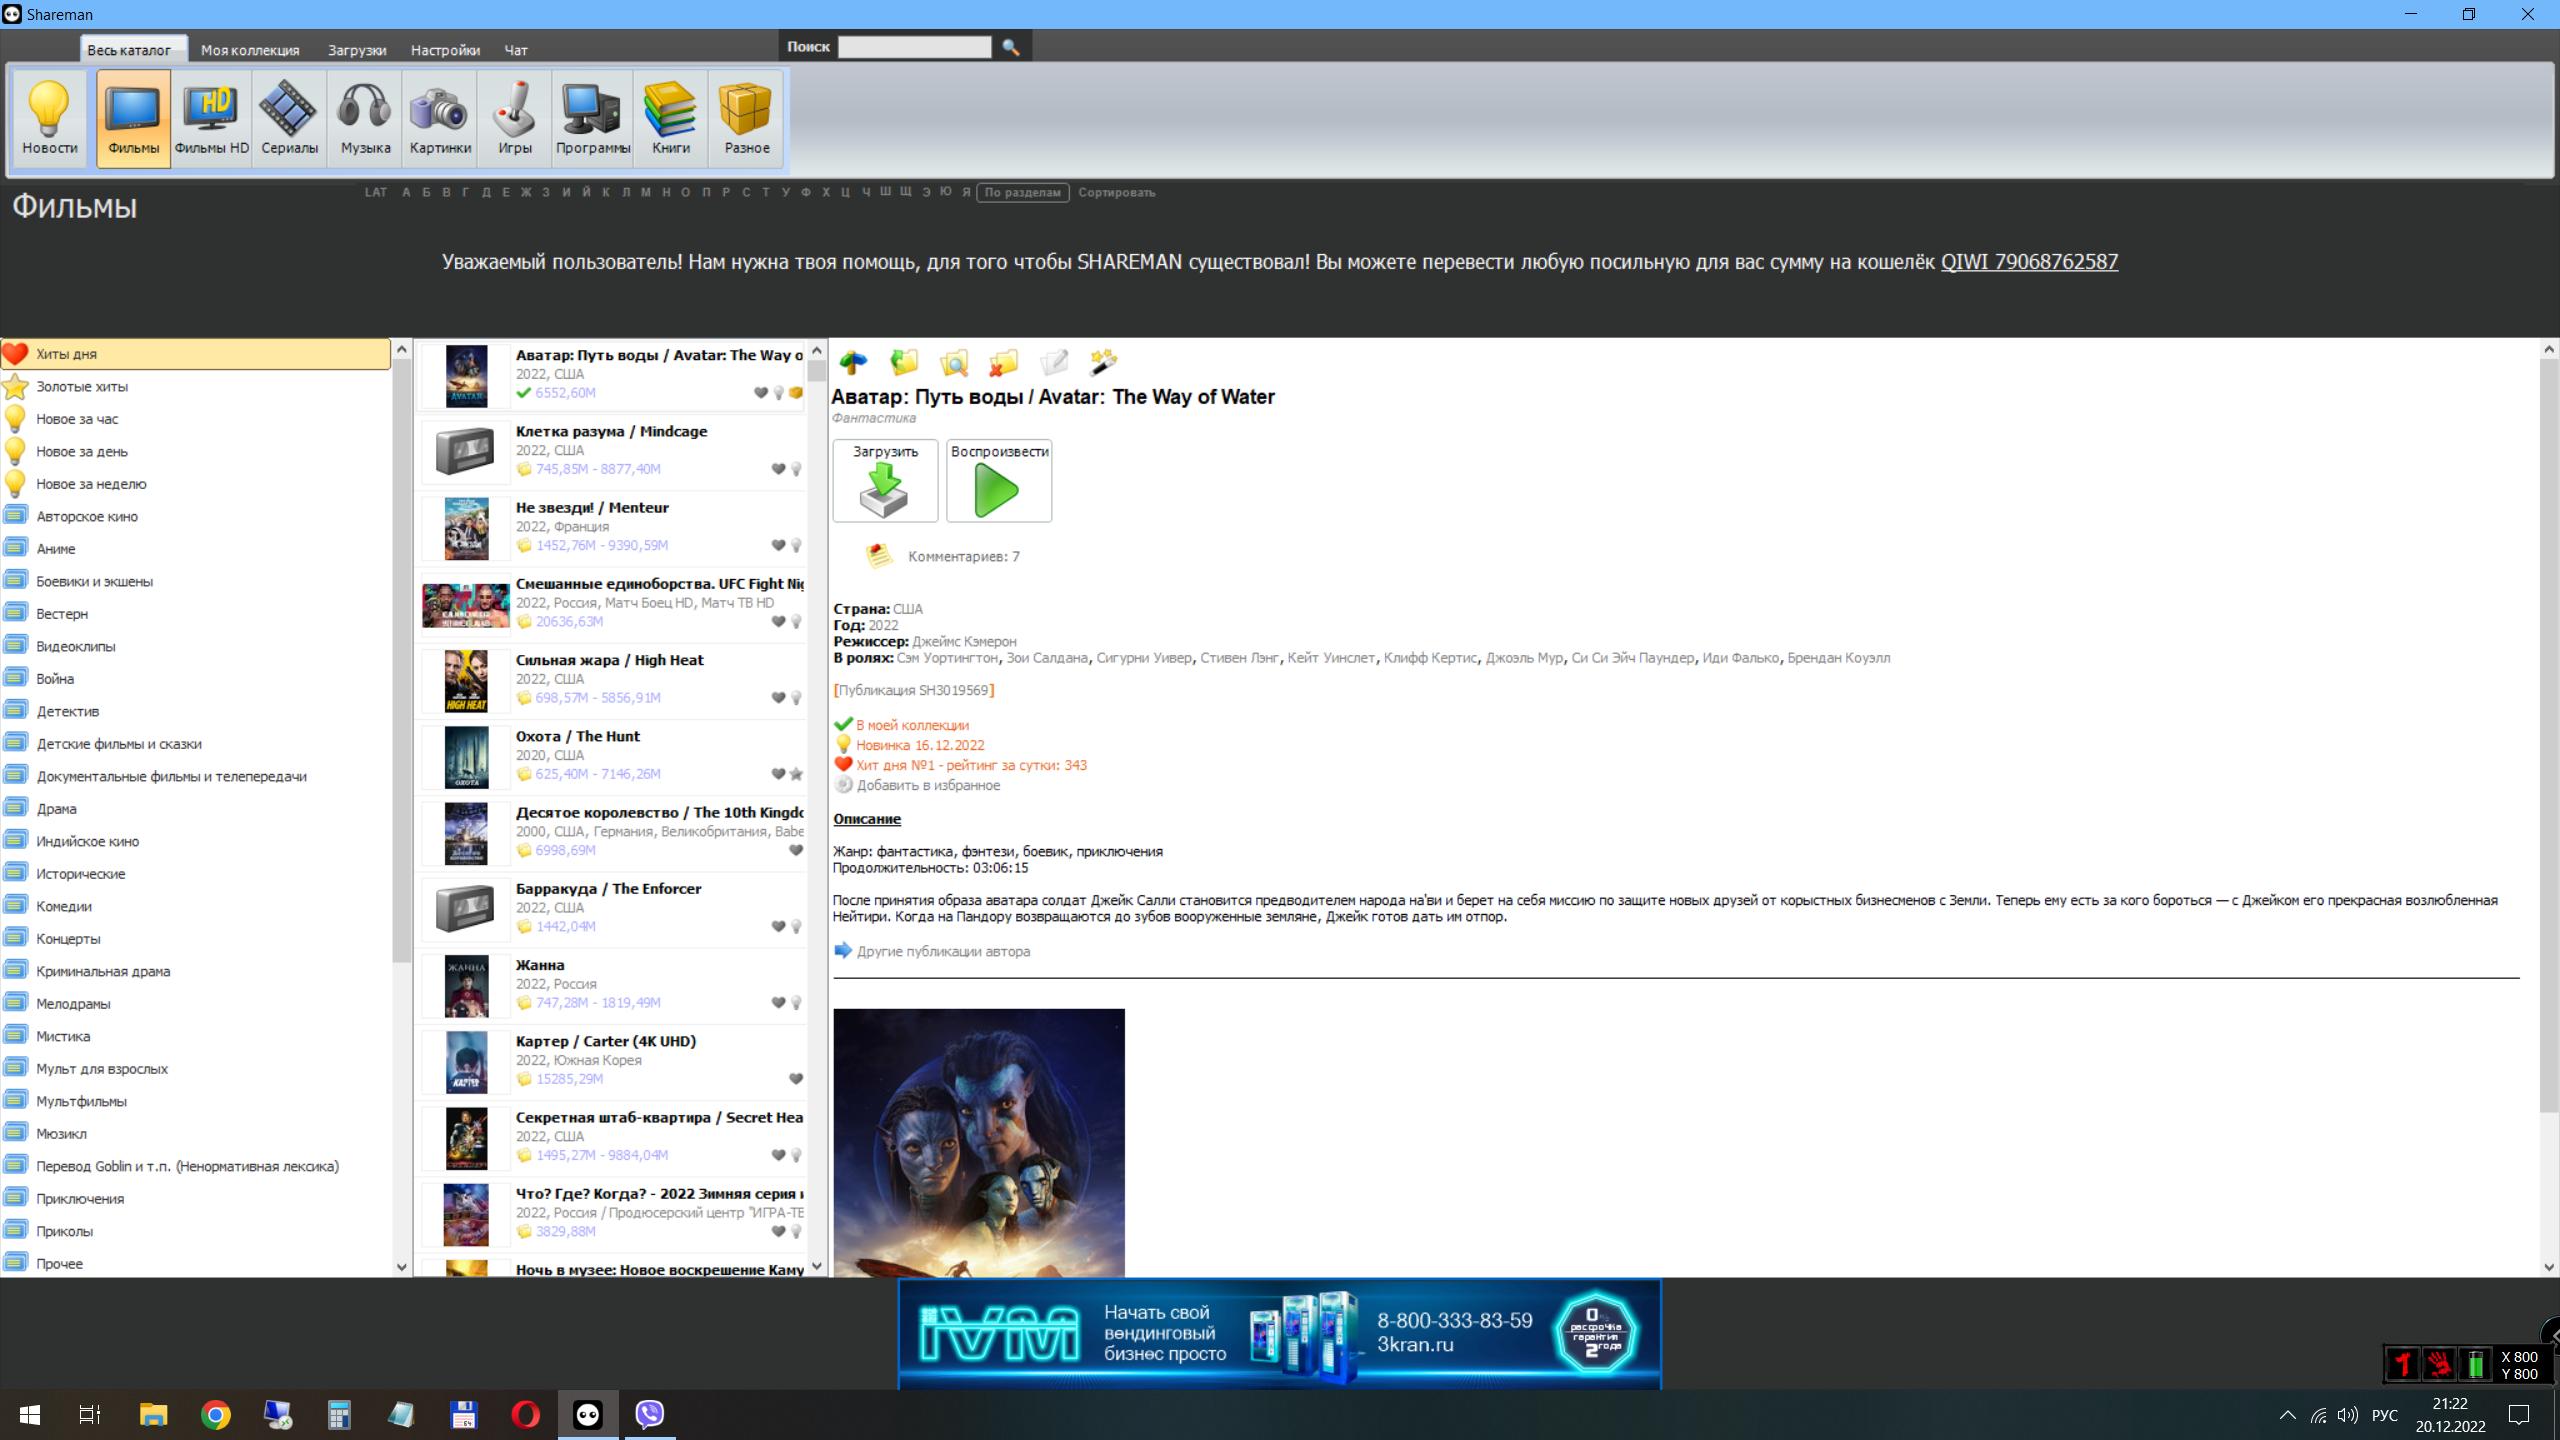Click the Картер / Carter thumbnail
The image size is (2560, 1440).
coord(466,1062)
